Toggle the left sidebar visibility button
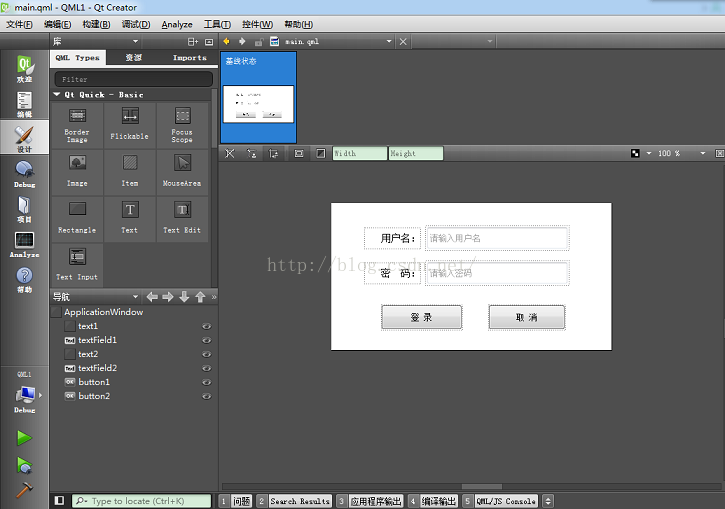725x509 pixels. click(x=59, y=501)
